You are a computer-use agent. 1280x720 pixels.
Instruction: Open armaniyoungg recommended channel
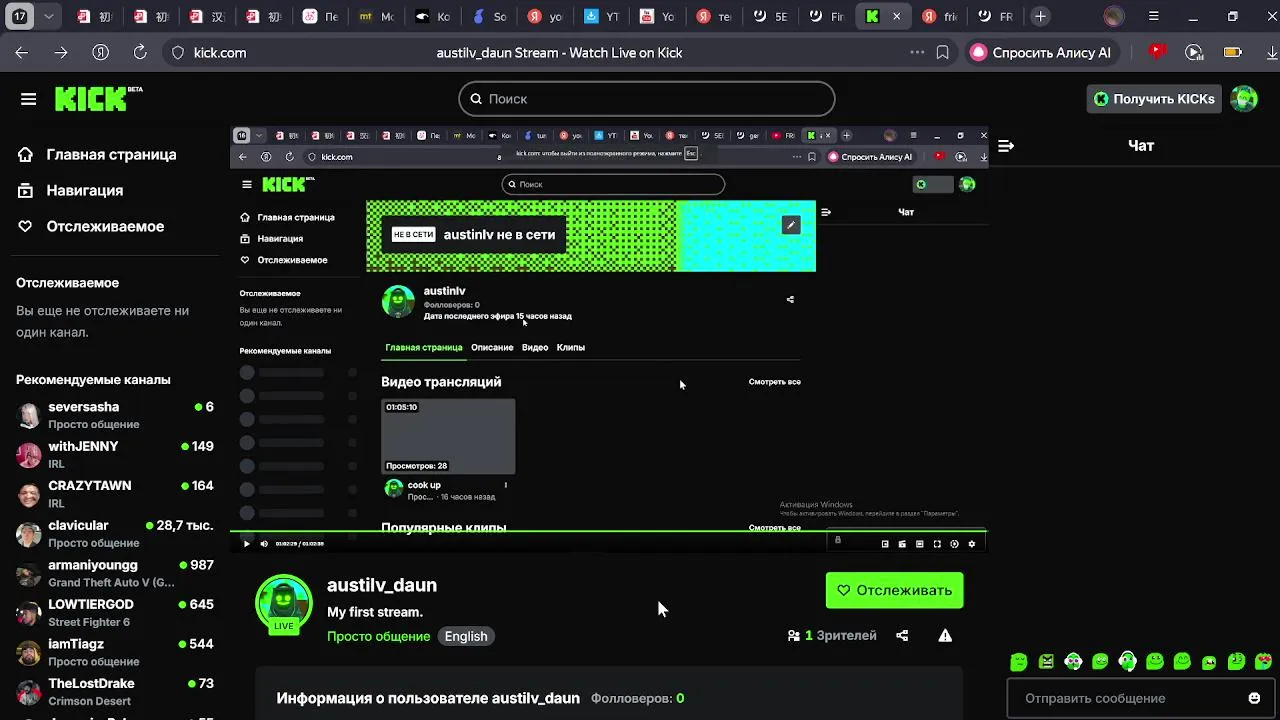(x=115, y=573)
